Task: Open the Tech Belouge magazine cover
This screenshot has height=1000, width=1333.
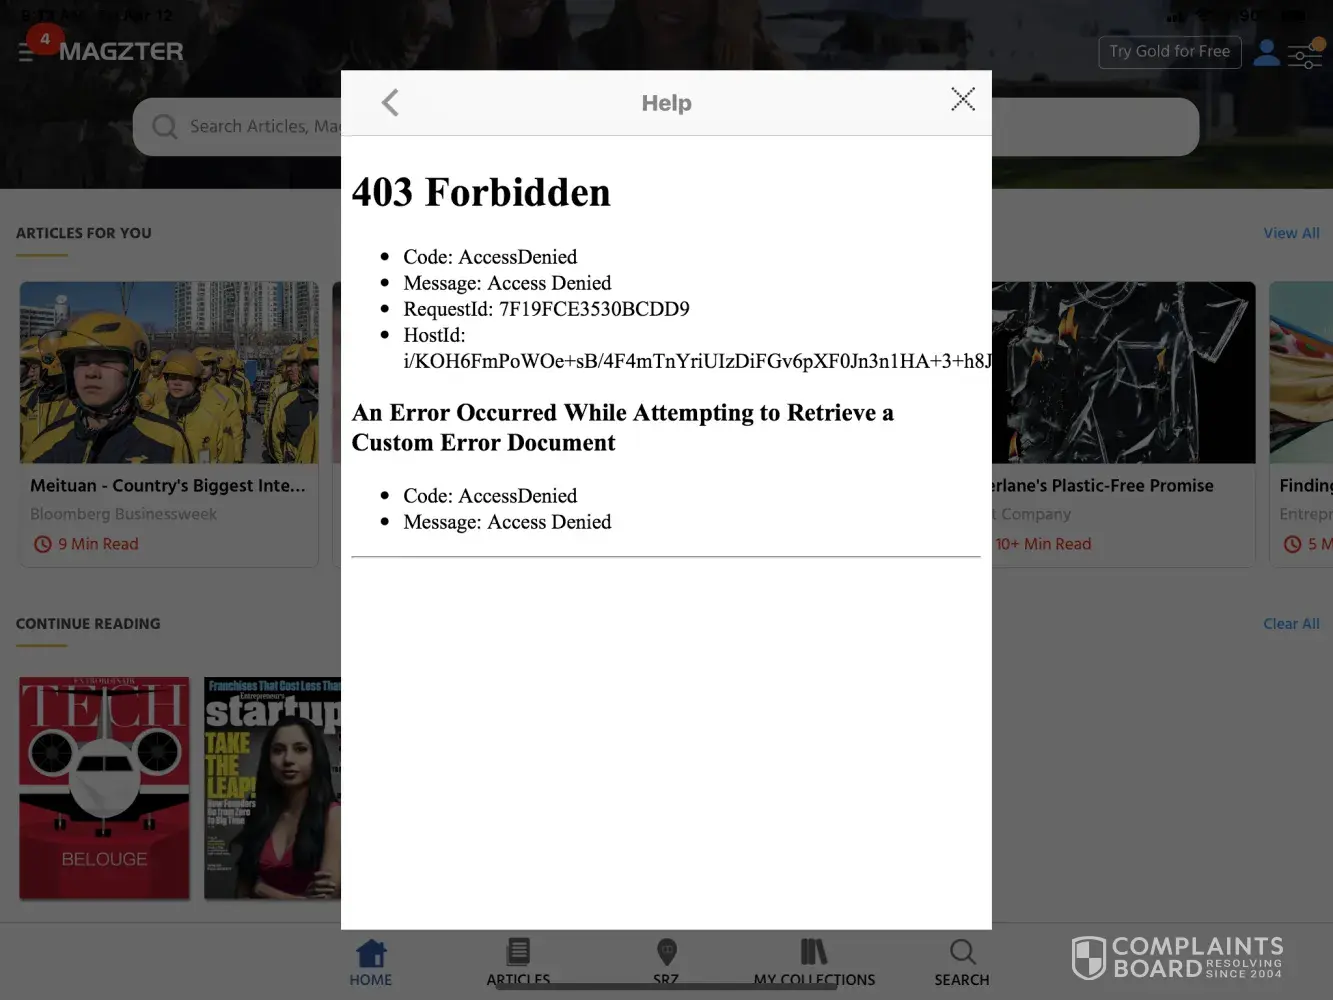Action: [104, 788]
